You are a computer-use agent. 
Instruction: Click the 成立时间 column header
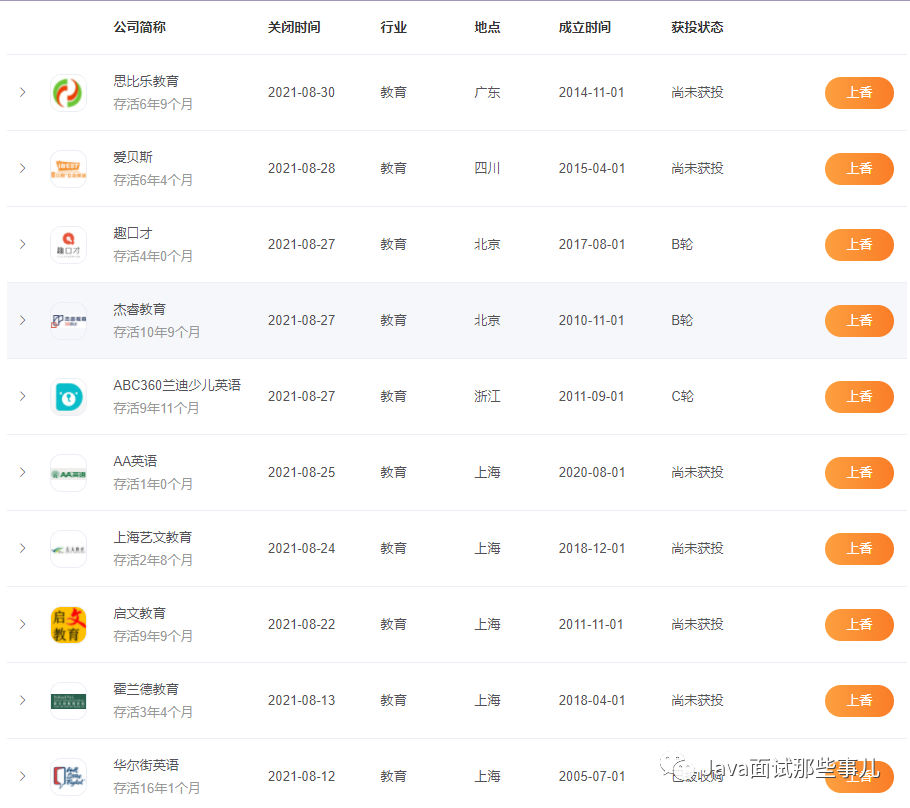coord(584,27)
